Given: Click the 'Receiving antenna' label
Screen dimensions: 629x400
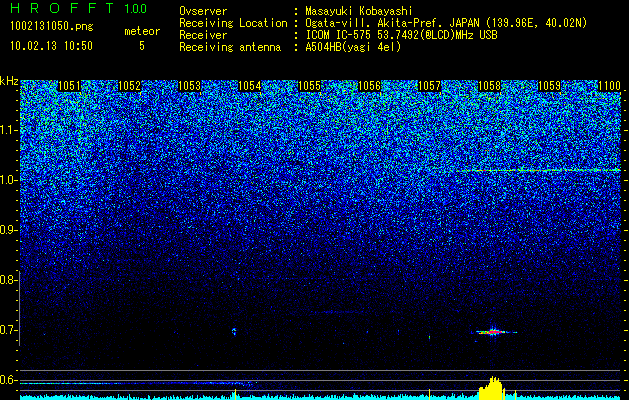Looking at the screenshot, I should [230, 47].
